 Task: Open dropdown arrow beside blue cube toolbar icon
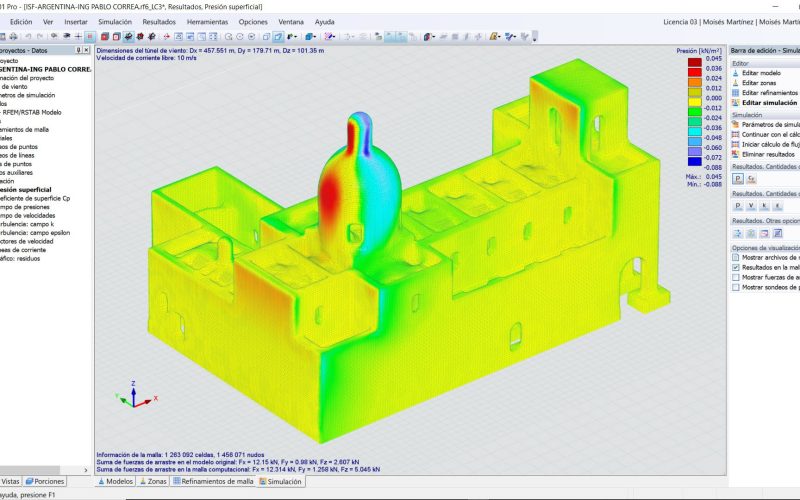(315, 37)
